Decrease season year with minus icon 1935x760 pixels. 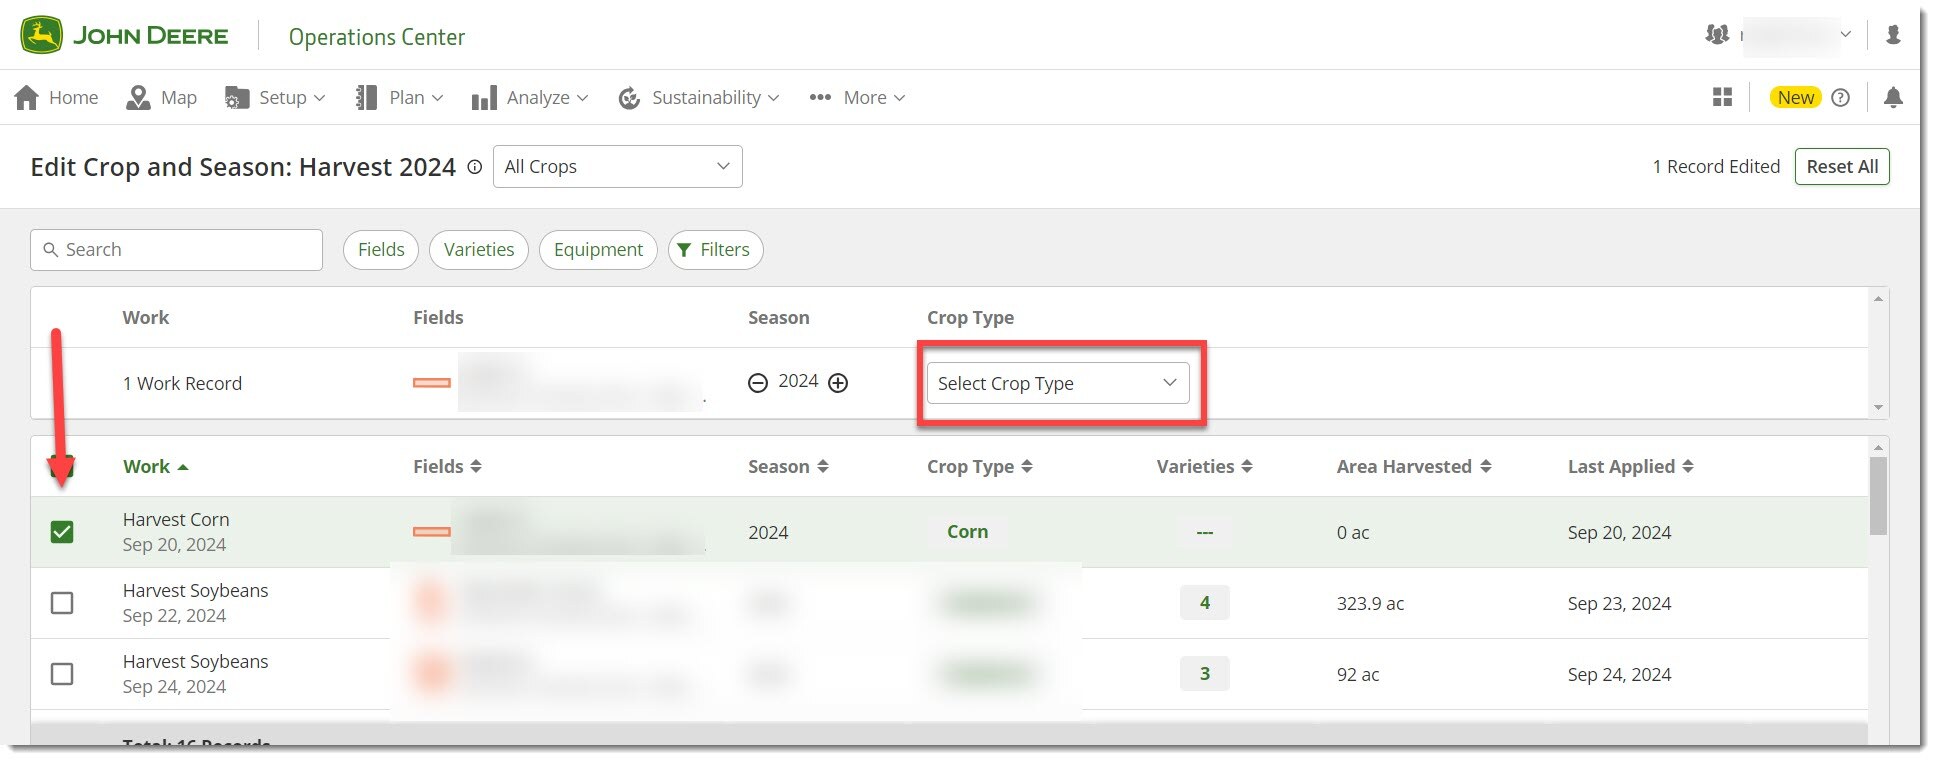(x=758, y=383)
